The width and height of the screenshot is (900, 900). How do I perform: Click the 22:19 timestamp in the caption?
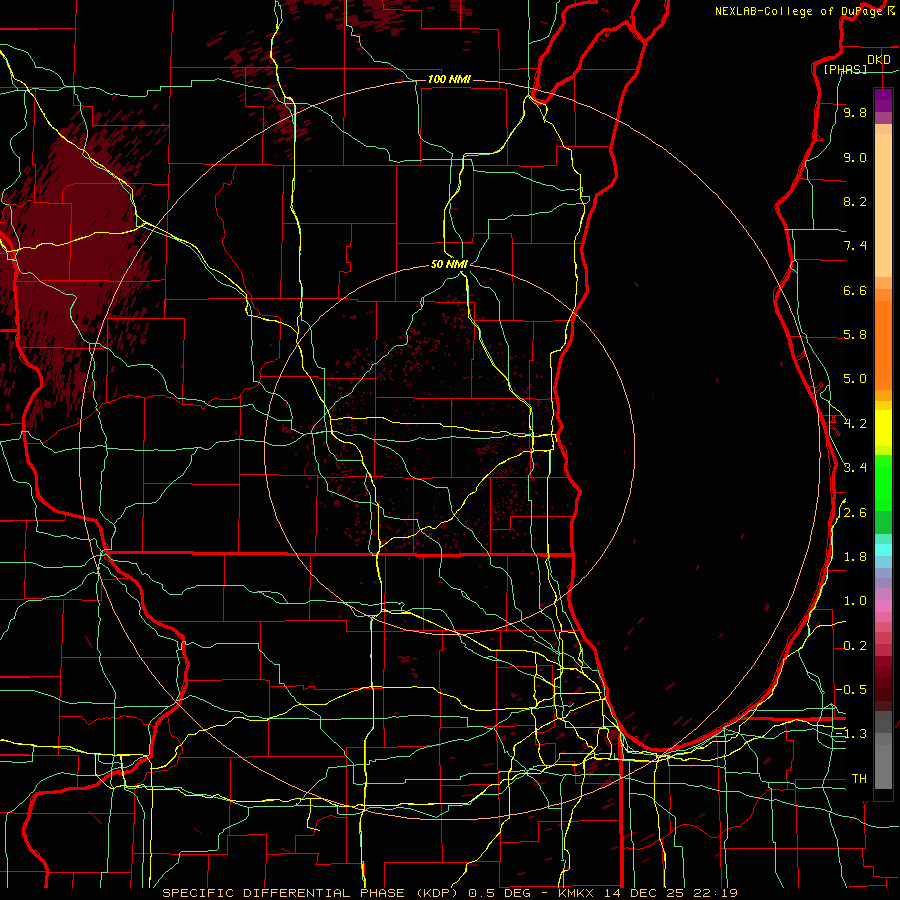pos(717,893)
